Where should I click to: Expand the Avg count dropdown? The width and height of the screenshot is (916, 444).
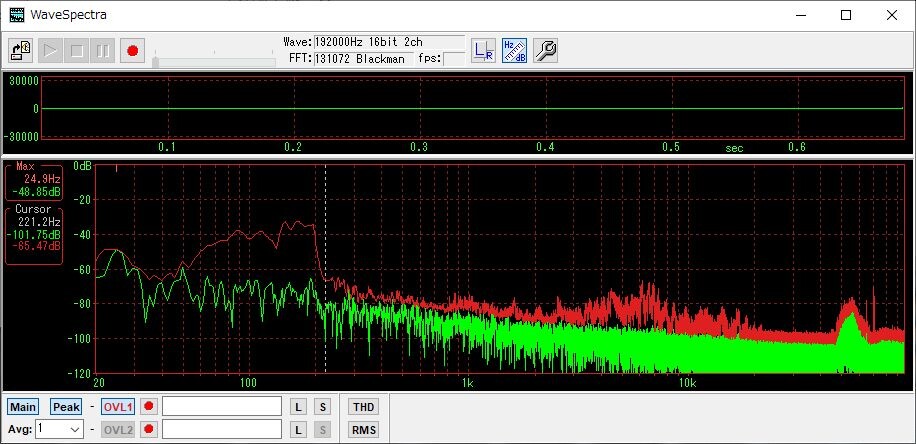74,429
